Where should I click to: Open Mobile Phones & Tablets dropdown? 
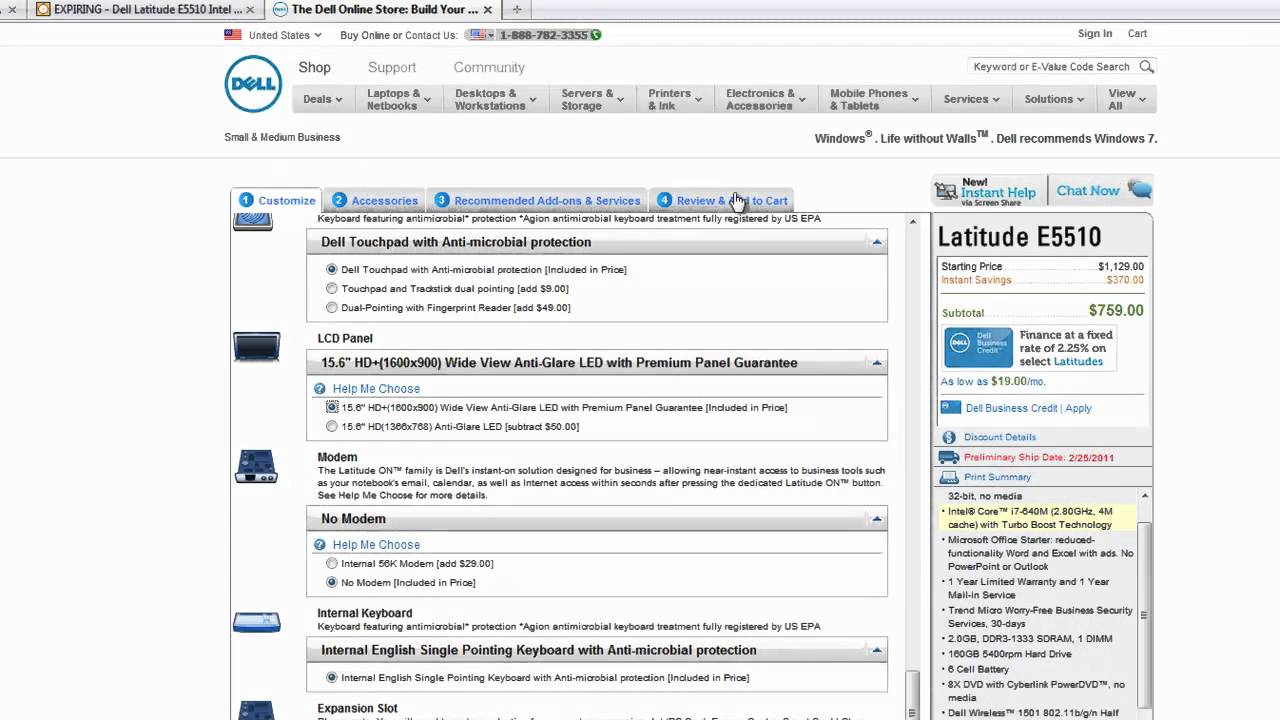[x=874, y=99]
